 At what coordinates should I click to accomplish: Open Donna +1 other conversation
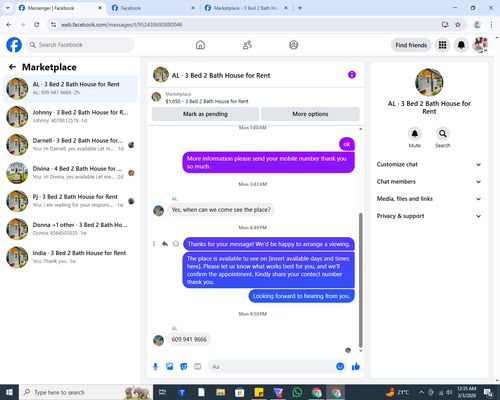point(70,229)
